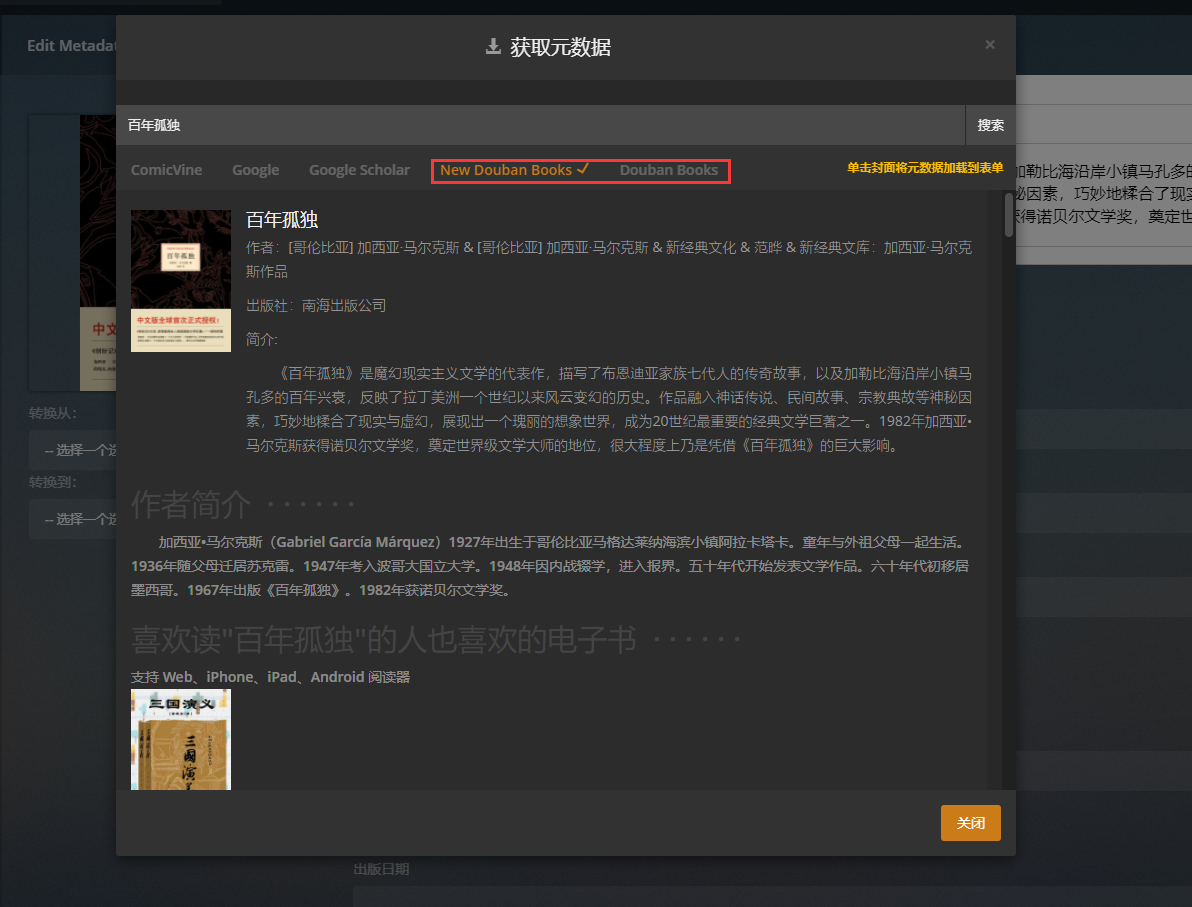This screenshot has width=1192, height=907.
Task: Toggle the plain Google metadata source
Action: 255,170
